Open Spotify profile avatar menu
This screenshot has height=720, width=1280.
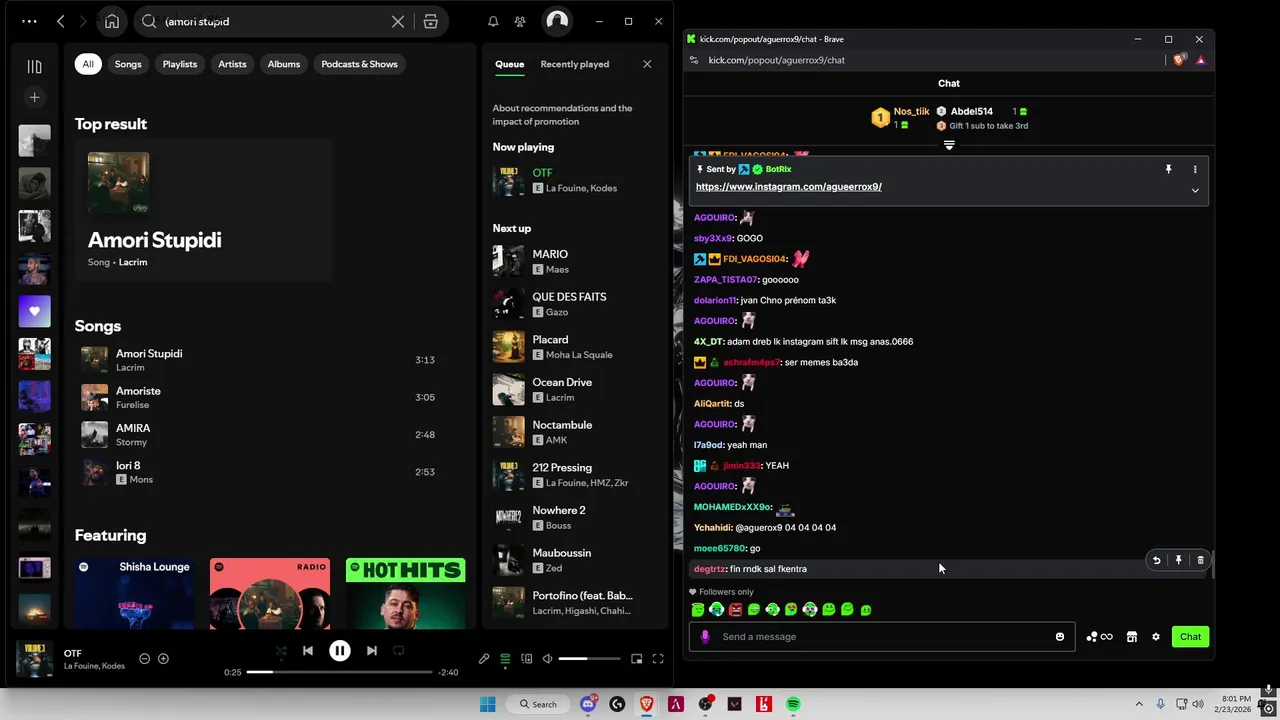[557, 21]
